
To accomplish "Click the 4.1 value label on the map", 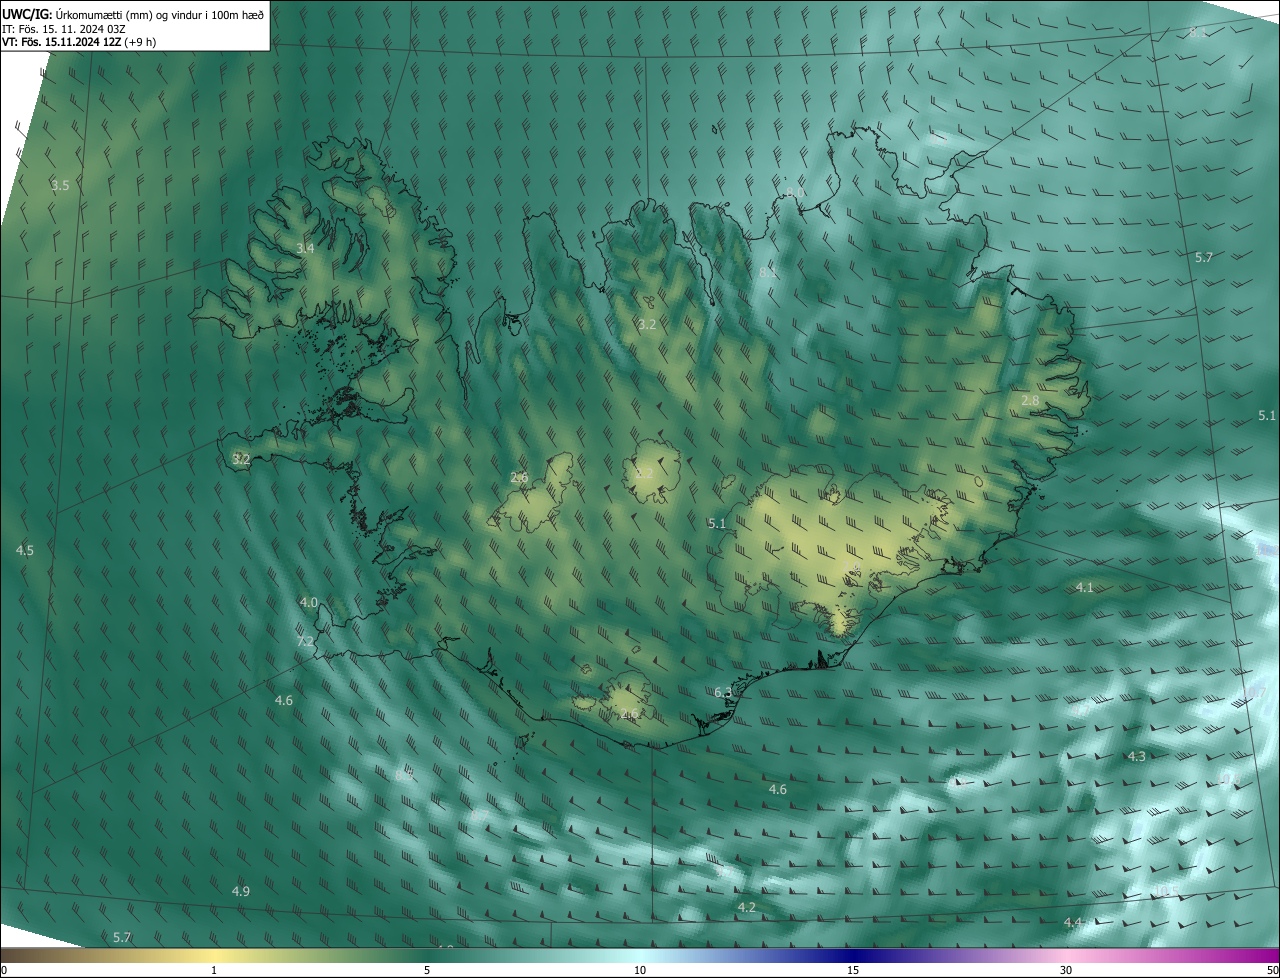I will coord(1084,587).
